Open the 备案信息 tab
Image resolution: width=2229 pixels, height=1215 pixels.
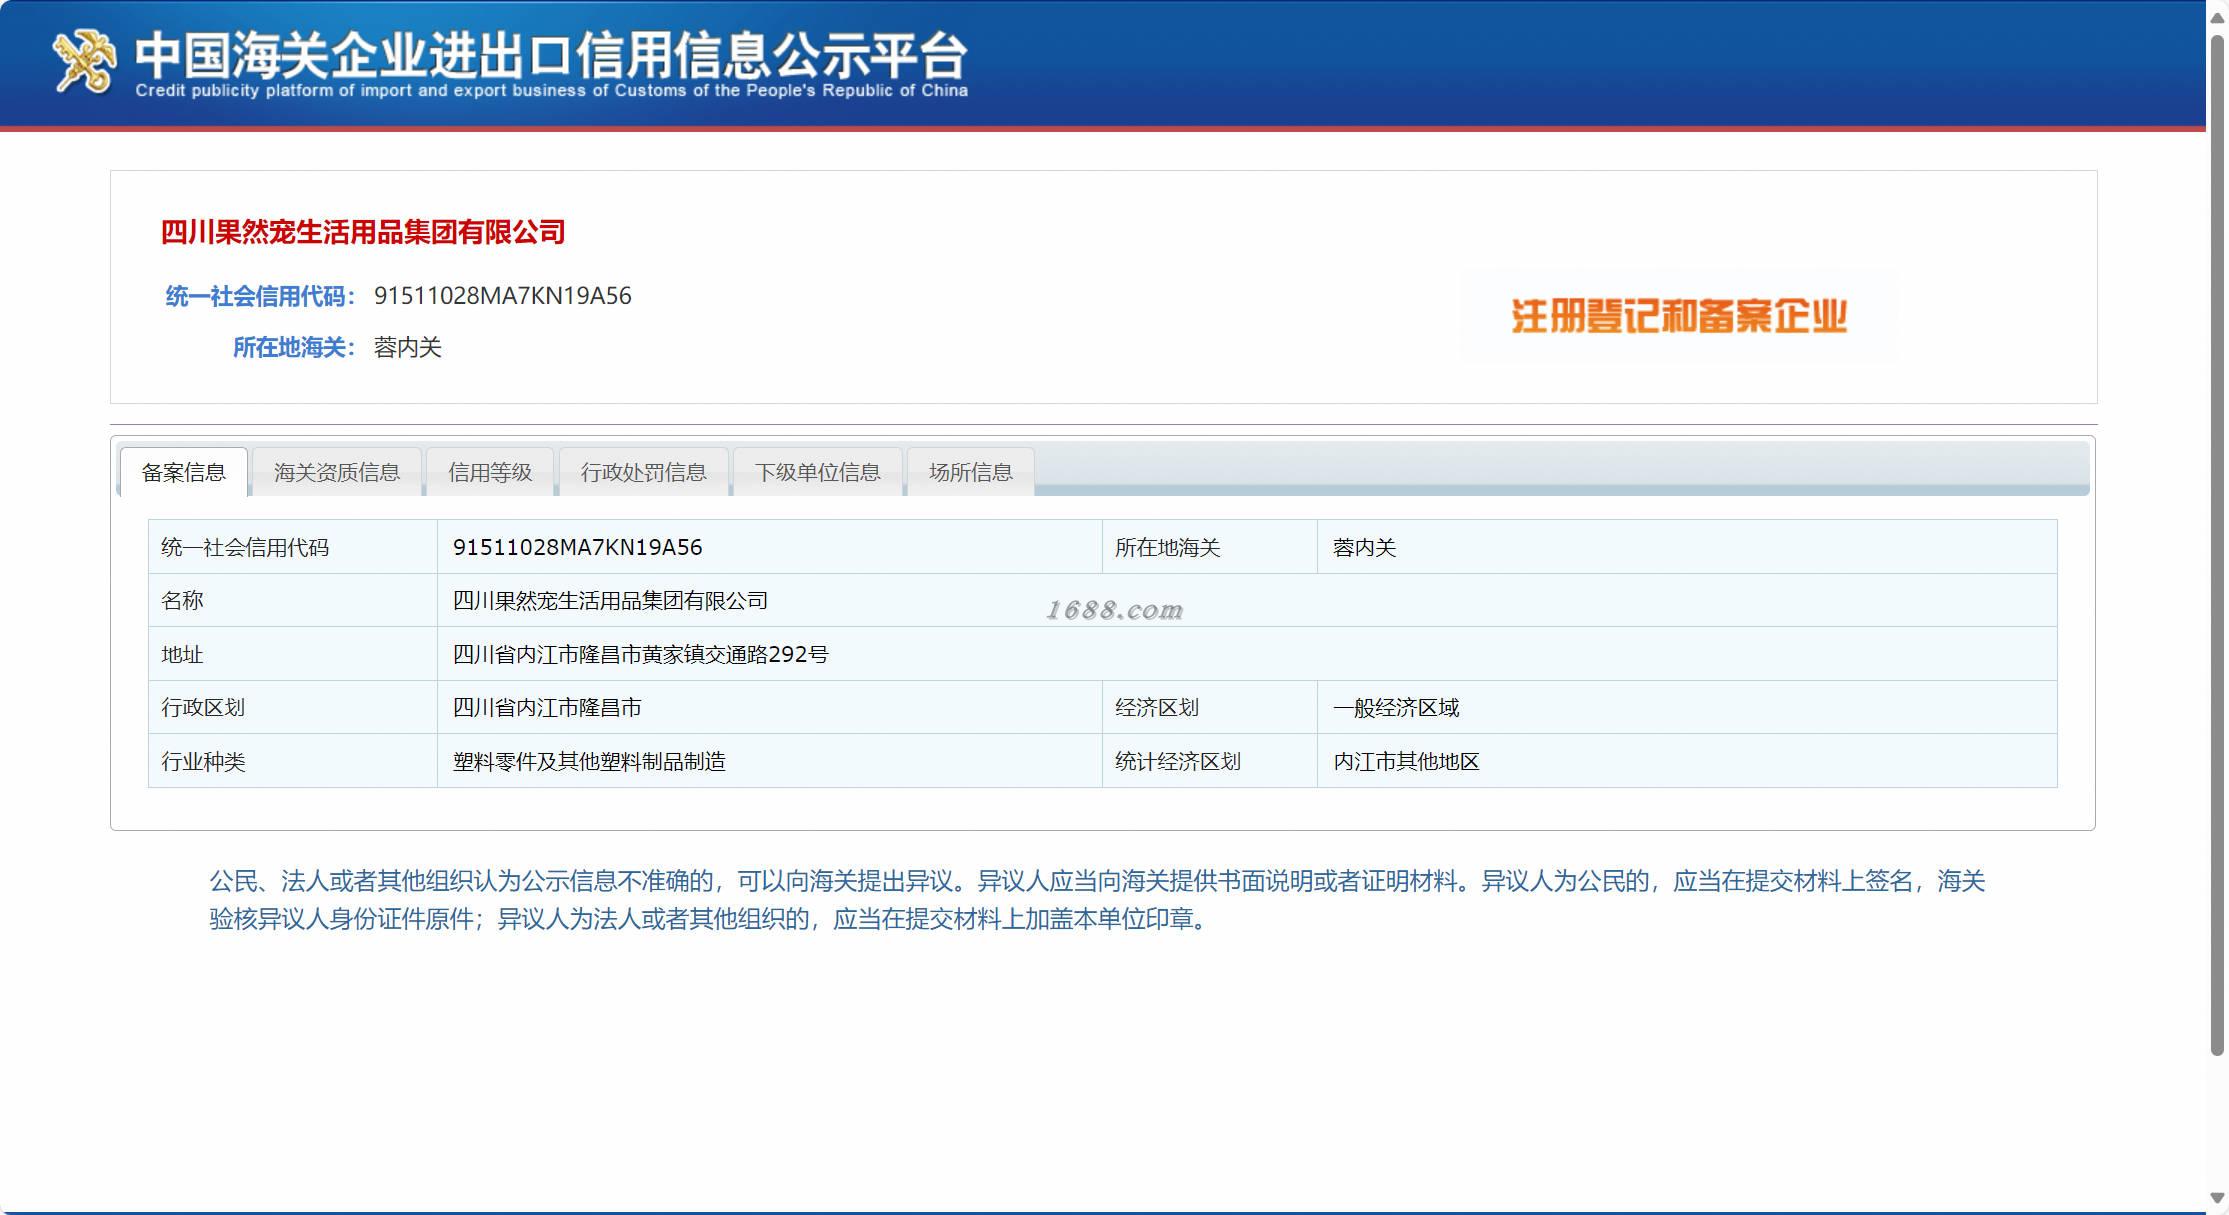click(184, 472)
